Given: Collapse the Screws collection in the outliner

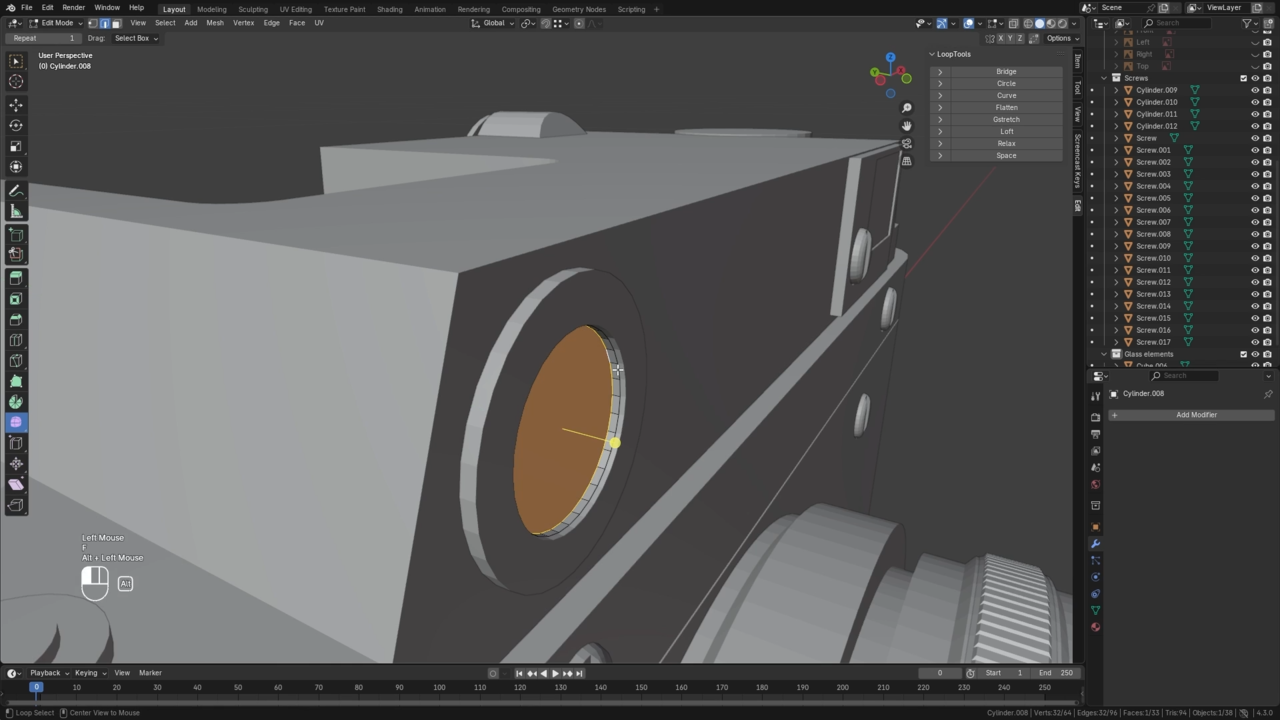Looking at the screenshot, I should tap(1104, 78).
